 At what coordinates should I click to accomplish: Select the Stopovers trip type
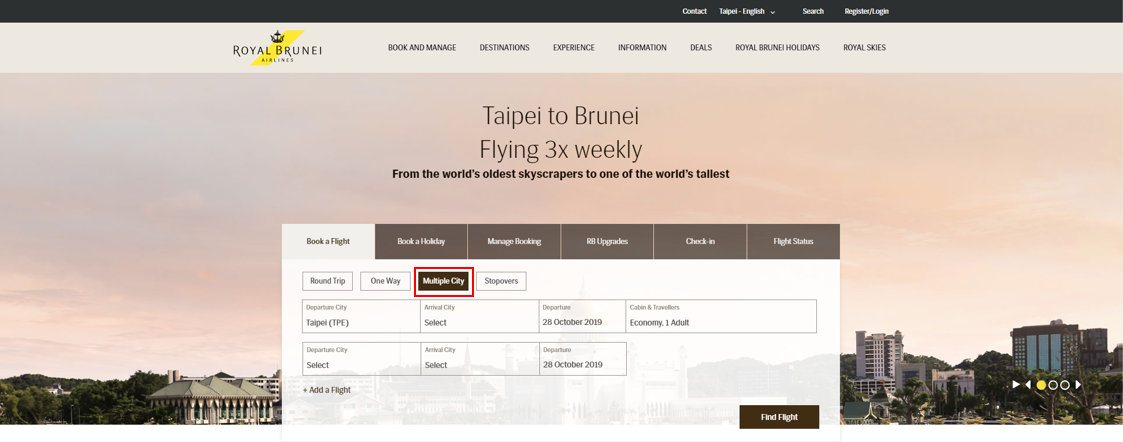click(x=501, y=281)
